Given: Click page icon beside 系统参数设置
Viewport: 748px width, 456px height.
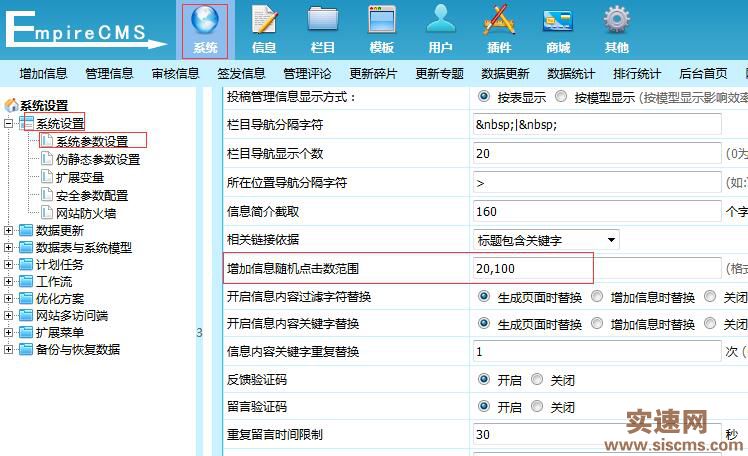Looking at the screenshot, I should pos(47,140).
